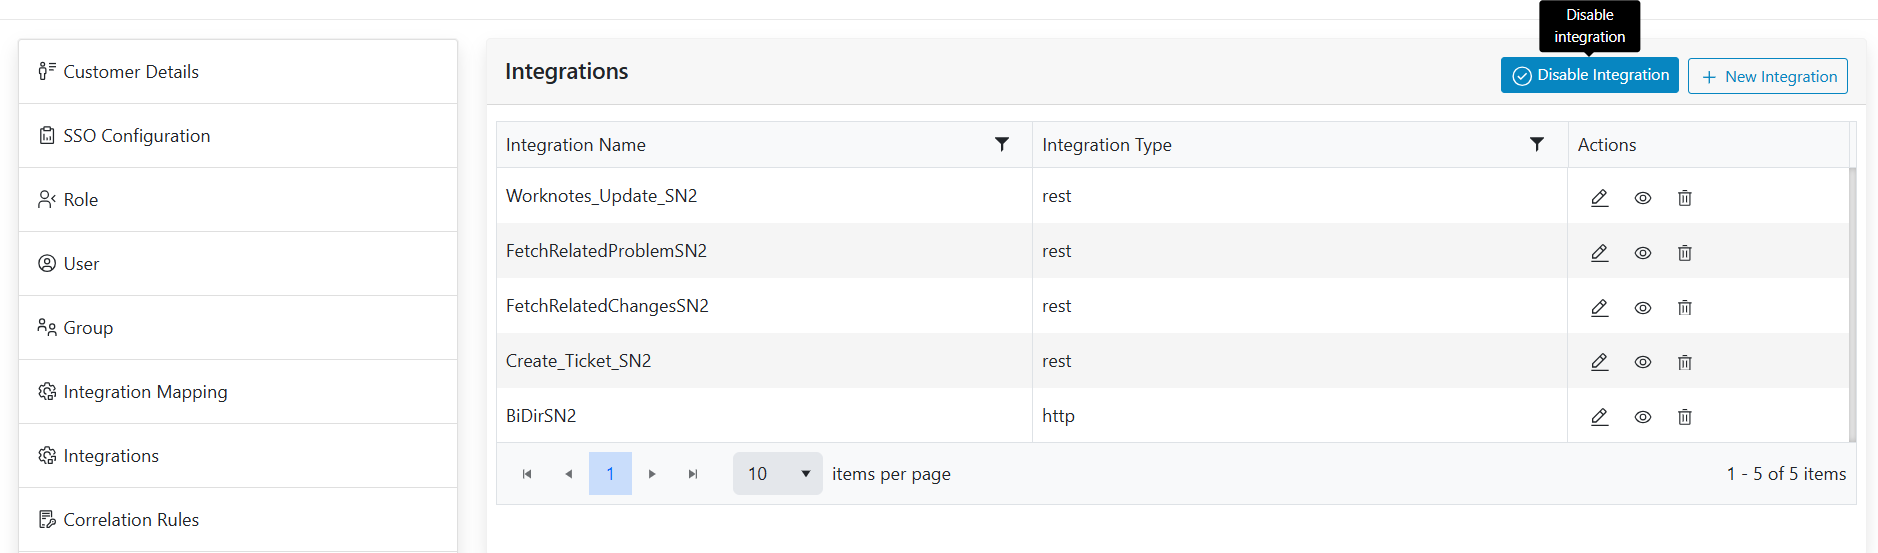Select page 1 in the pager
Image resolution: width=1878 pixels, height=553 pixels.
coord(610,474)
